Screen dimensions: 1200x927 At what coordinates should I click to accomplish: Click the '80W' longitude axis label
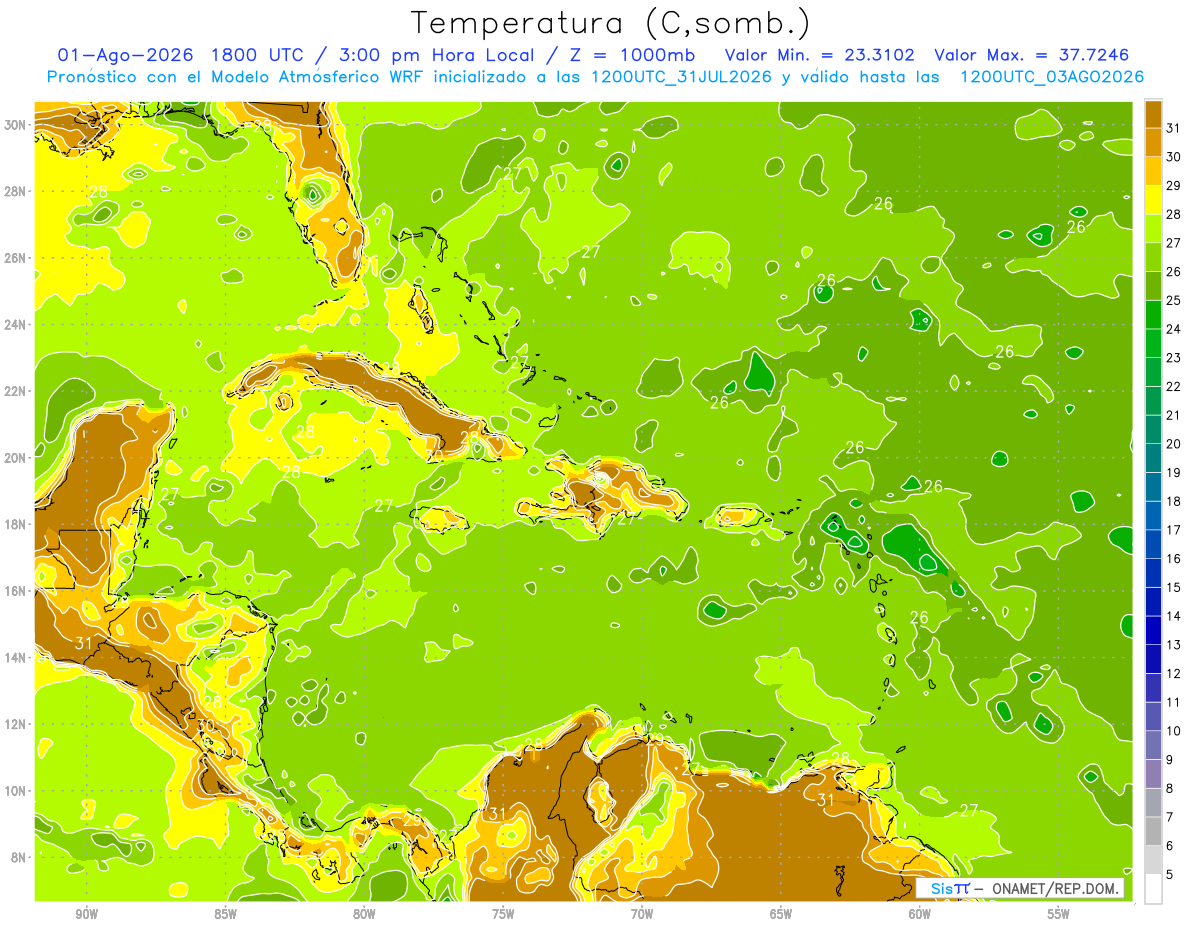(364, 913)
